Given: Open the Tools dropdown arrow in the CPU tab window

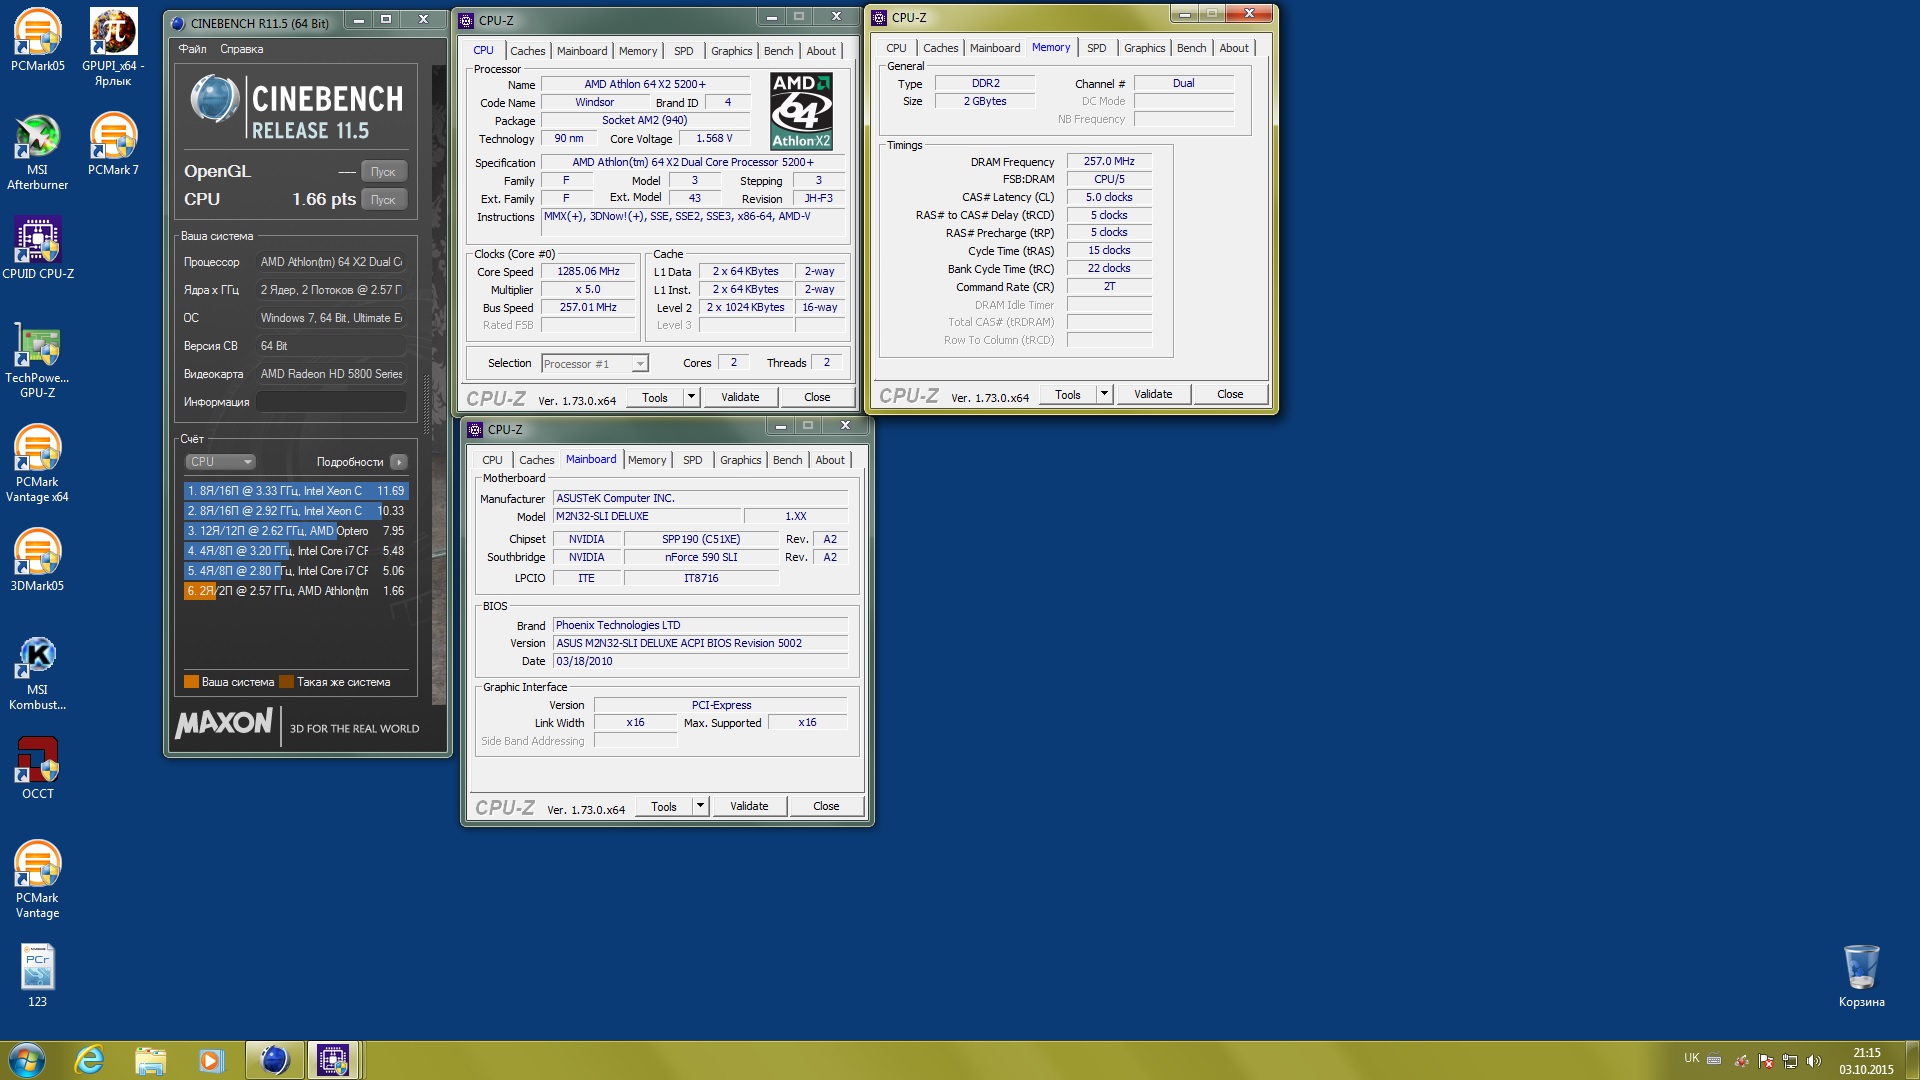Looking at the screenshot, I should (x=691, y=397).
